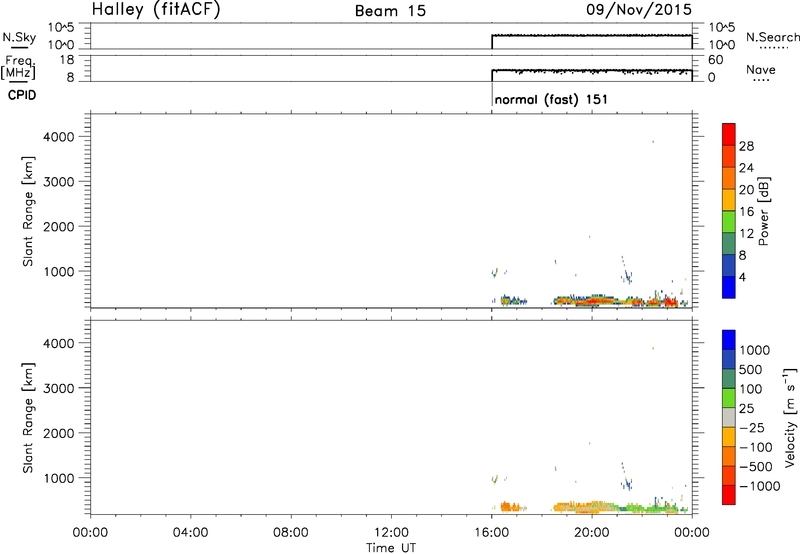
Task: Pick the red bottom segment of velocity colorbar
Action: tap(729, 495)
